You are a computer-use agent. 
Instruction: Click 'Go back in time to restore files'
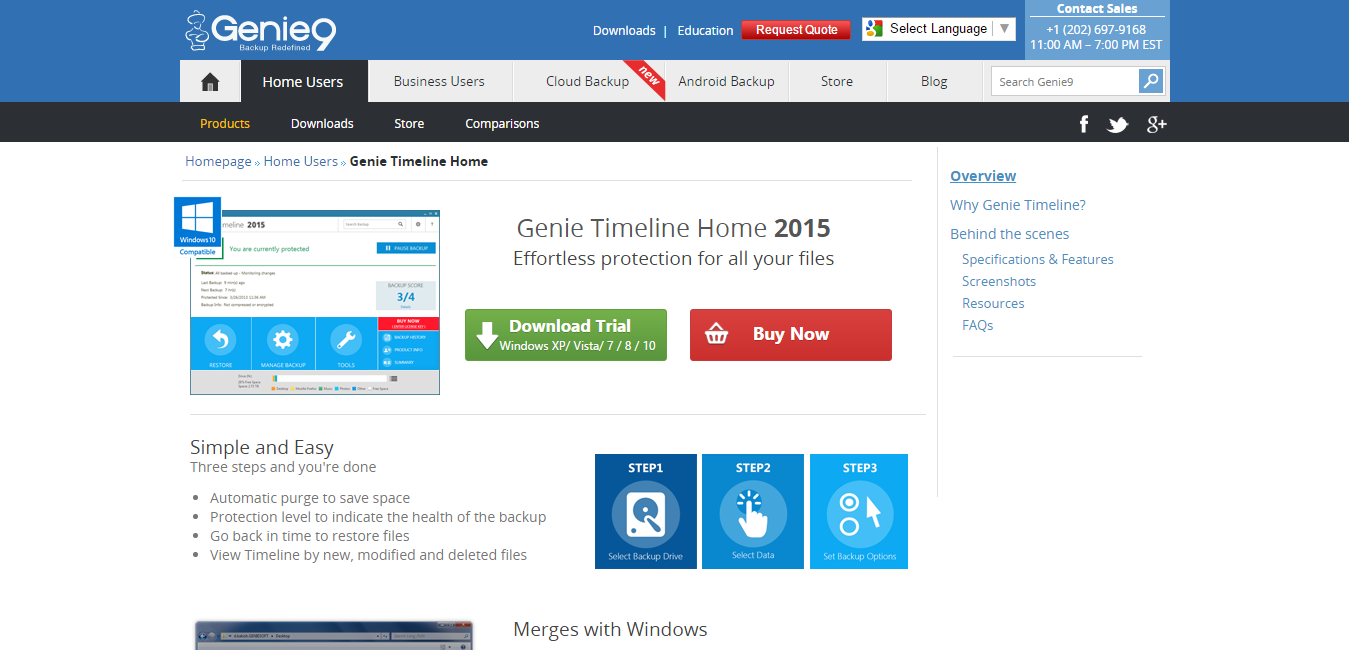(x=310, y=536)
